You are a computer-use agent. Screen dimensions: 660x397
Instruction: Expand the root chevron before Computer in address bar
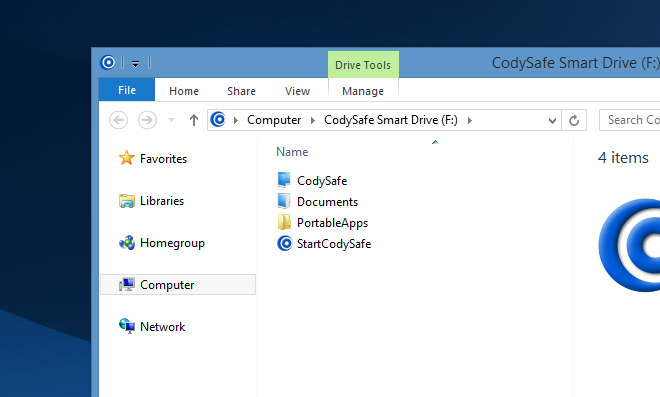[236, 121]
